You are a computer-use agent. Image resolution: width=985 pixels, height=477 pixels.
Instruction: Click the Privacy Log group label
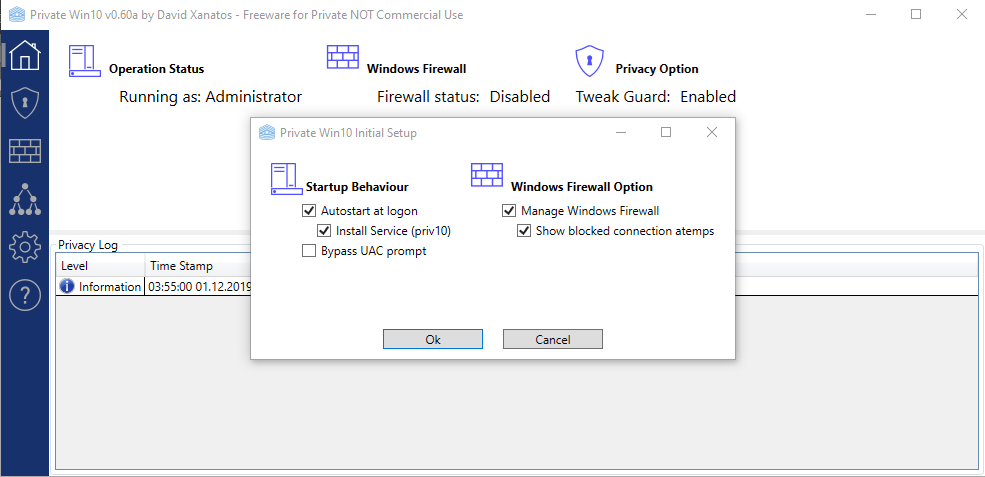pos(87,245)
